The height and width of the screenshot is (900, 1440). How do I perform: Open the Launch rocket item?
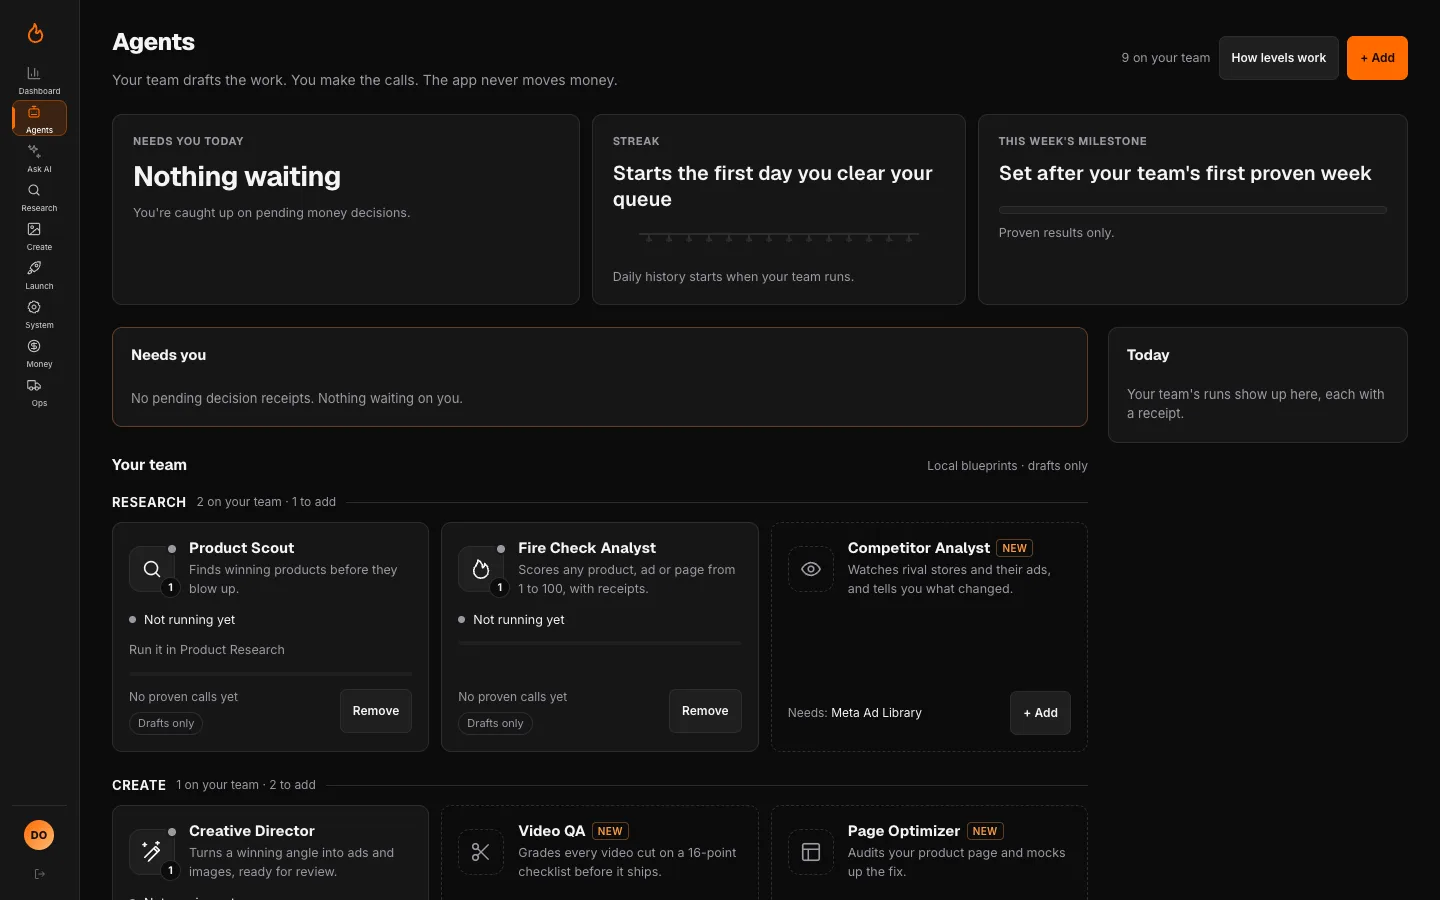click(x=39, y=275)
